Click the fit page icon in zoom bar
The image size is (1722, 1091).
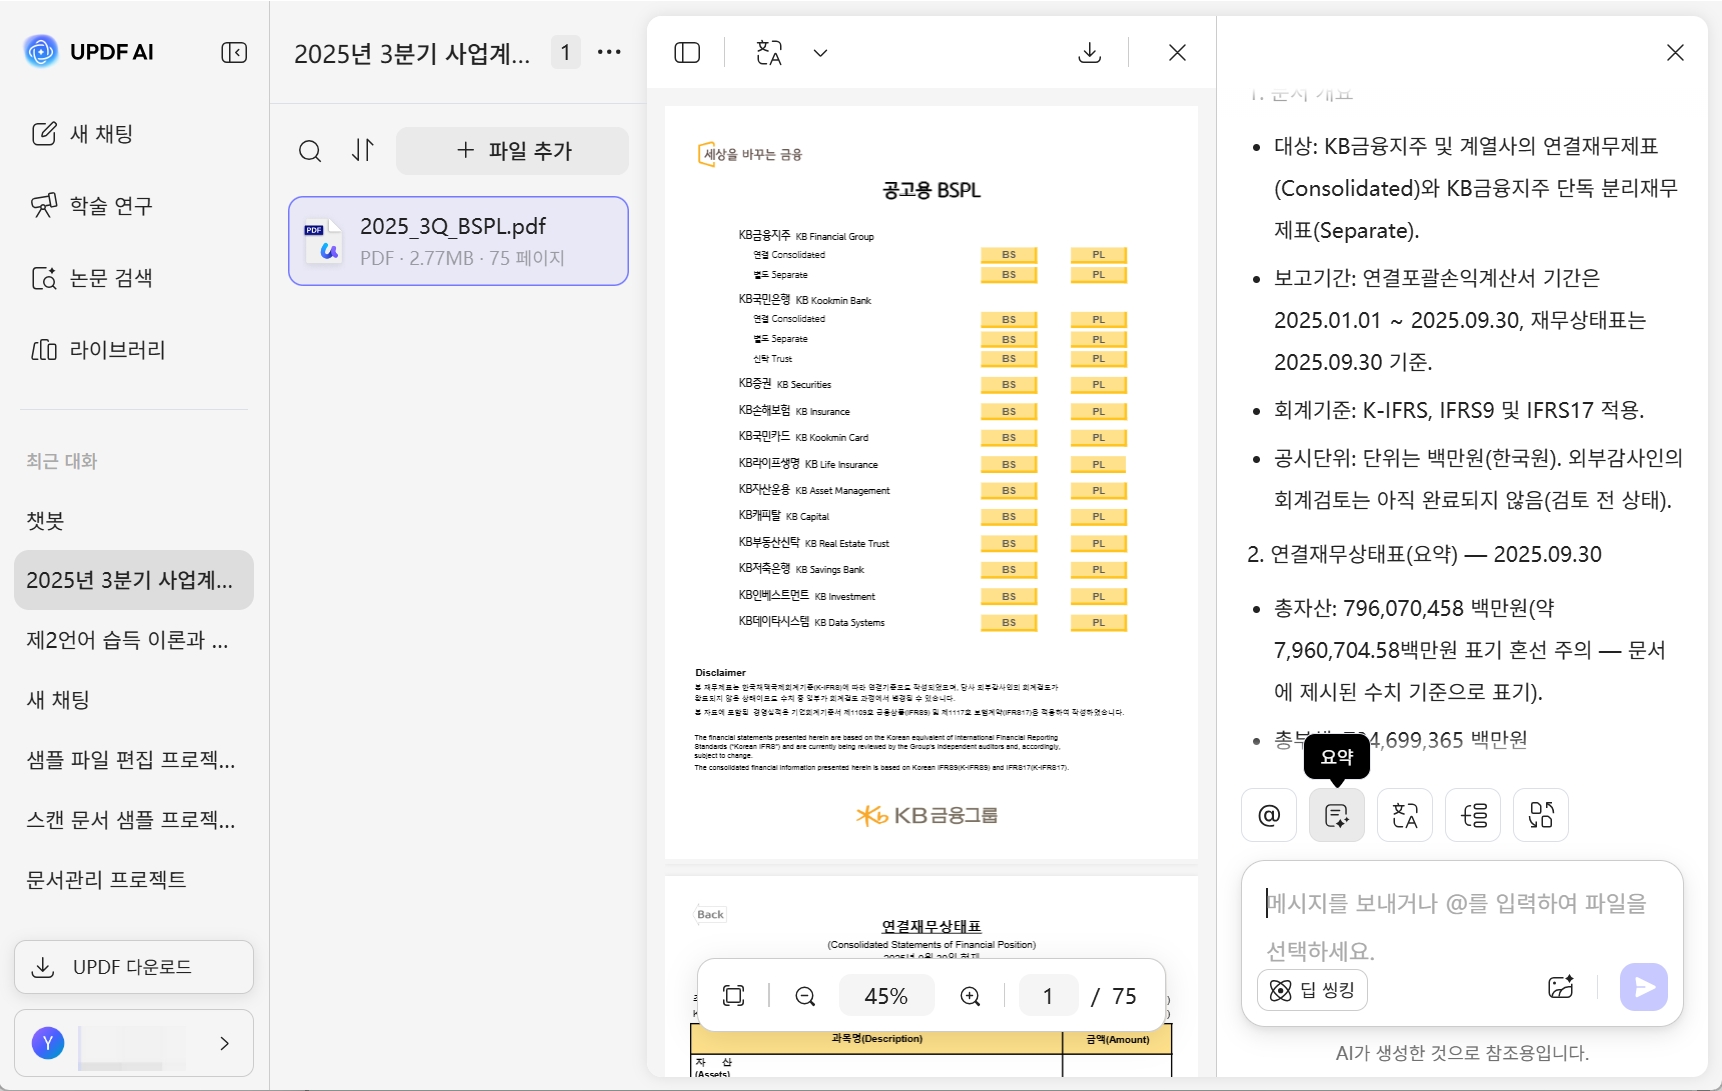point(733,996)
